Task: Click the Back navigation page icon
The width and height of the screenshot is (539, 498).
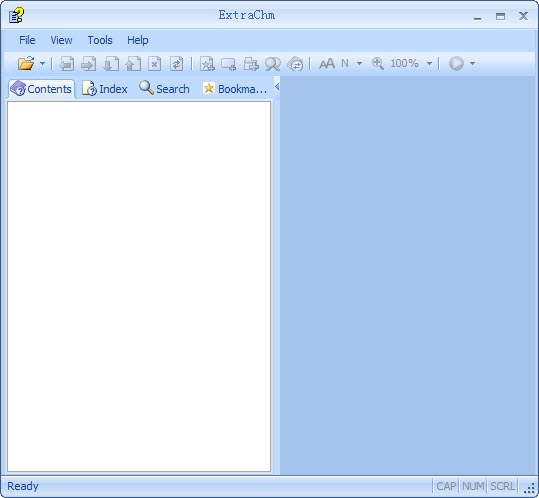Action: [x=66, y=64]
